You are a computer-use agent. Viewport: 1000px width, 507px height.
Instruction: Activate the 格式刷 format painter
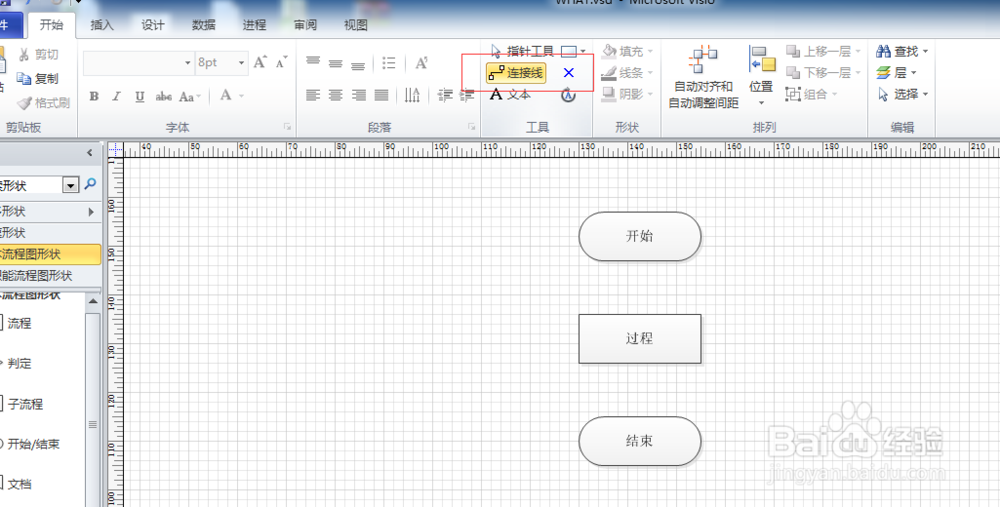click(x=43, y=103)
